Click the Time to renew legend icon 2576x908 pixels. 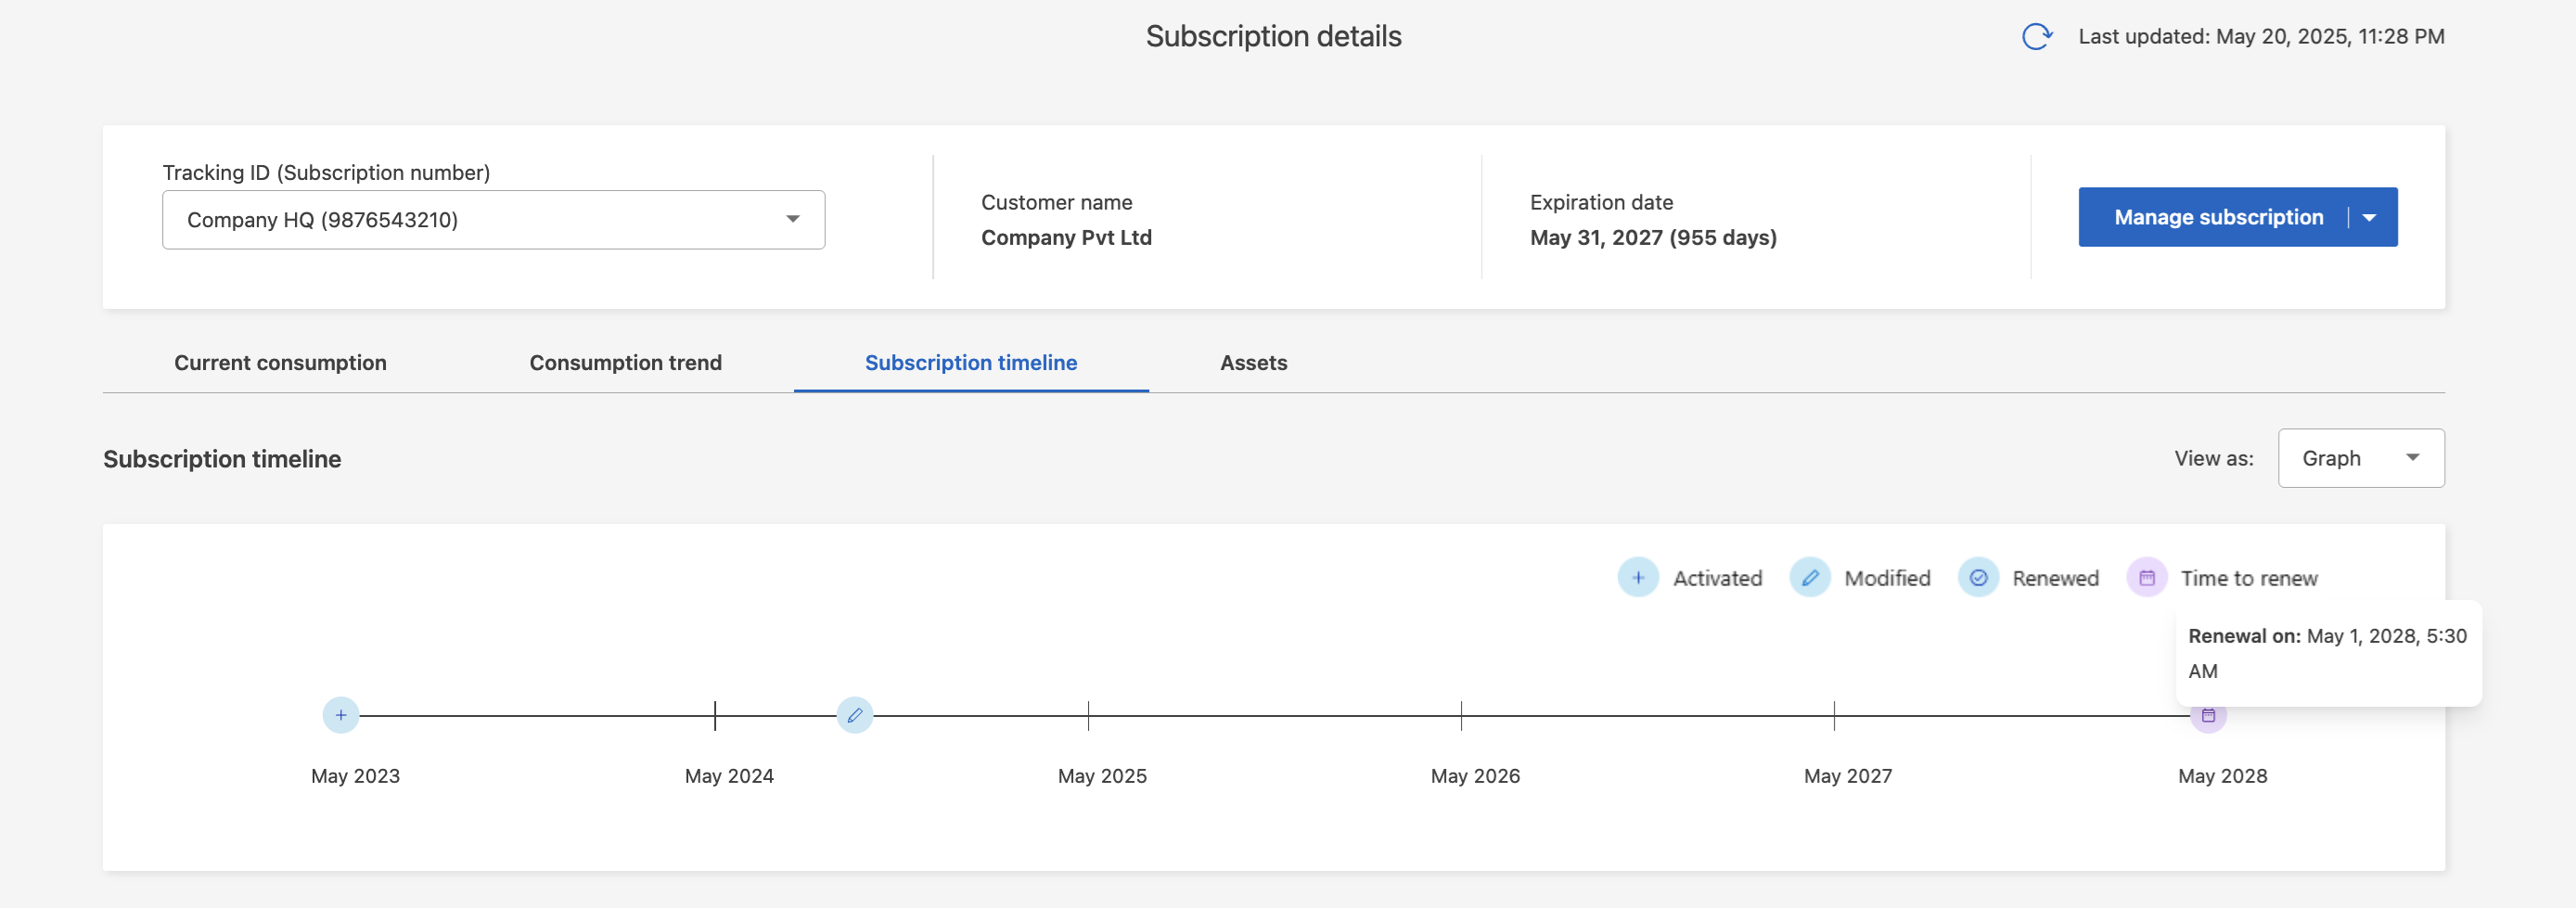(2146, 578)
